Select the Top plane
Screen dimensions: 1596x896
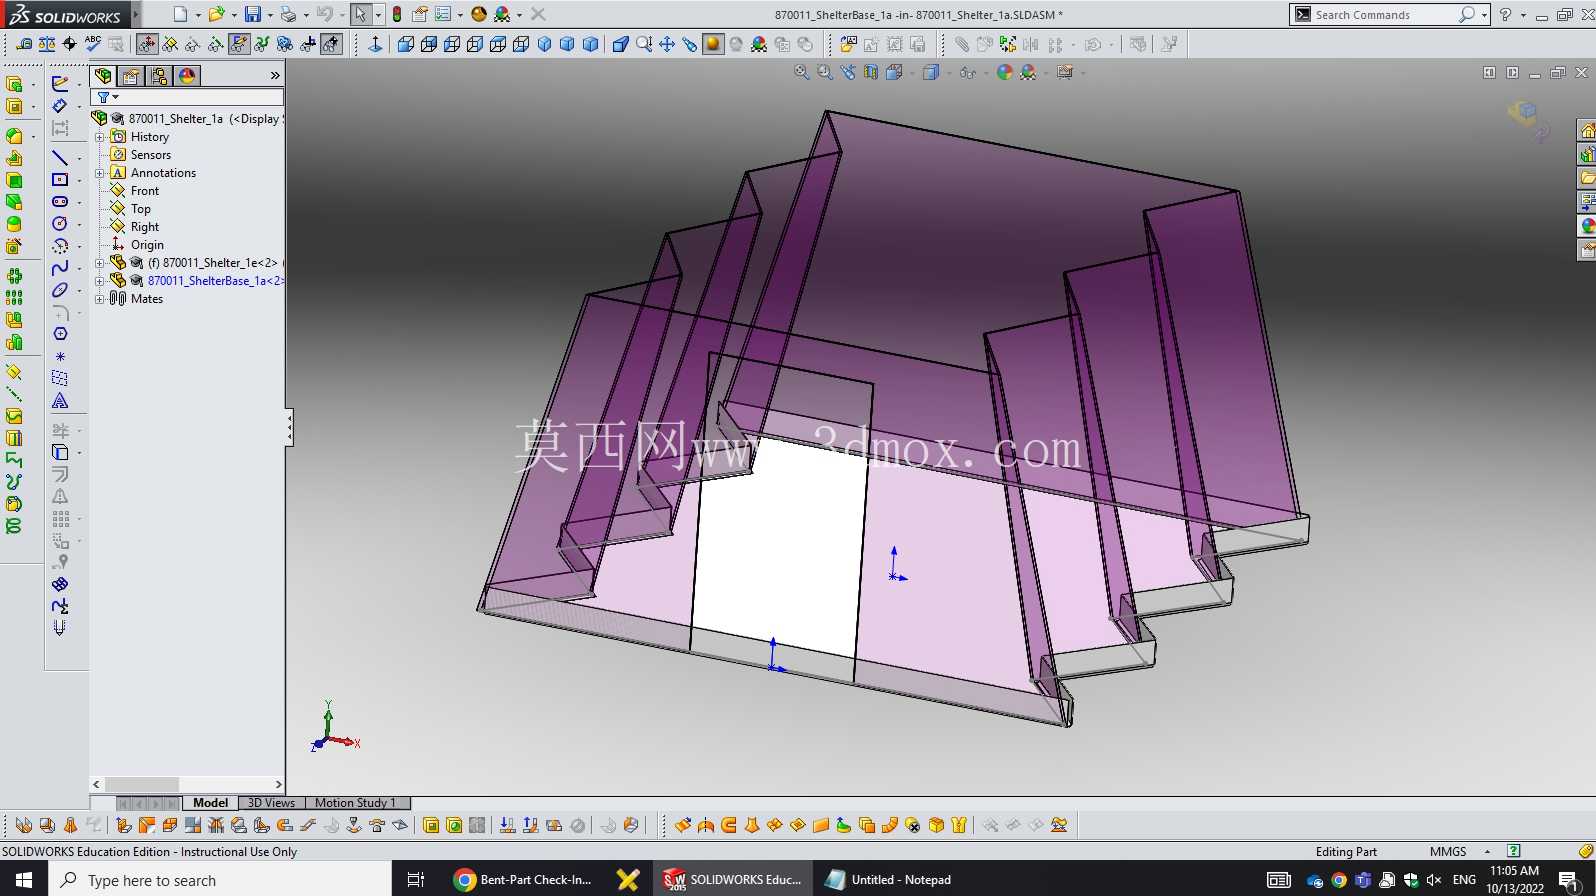point(141,209)
